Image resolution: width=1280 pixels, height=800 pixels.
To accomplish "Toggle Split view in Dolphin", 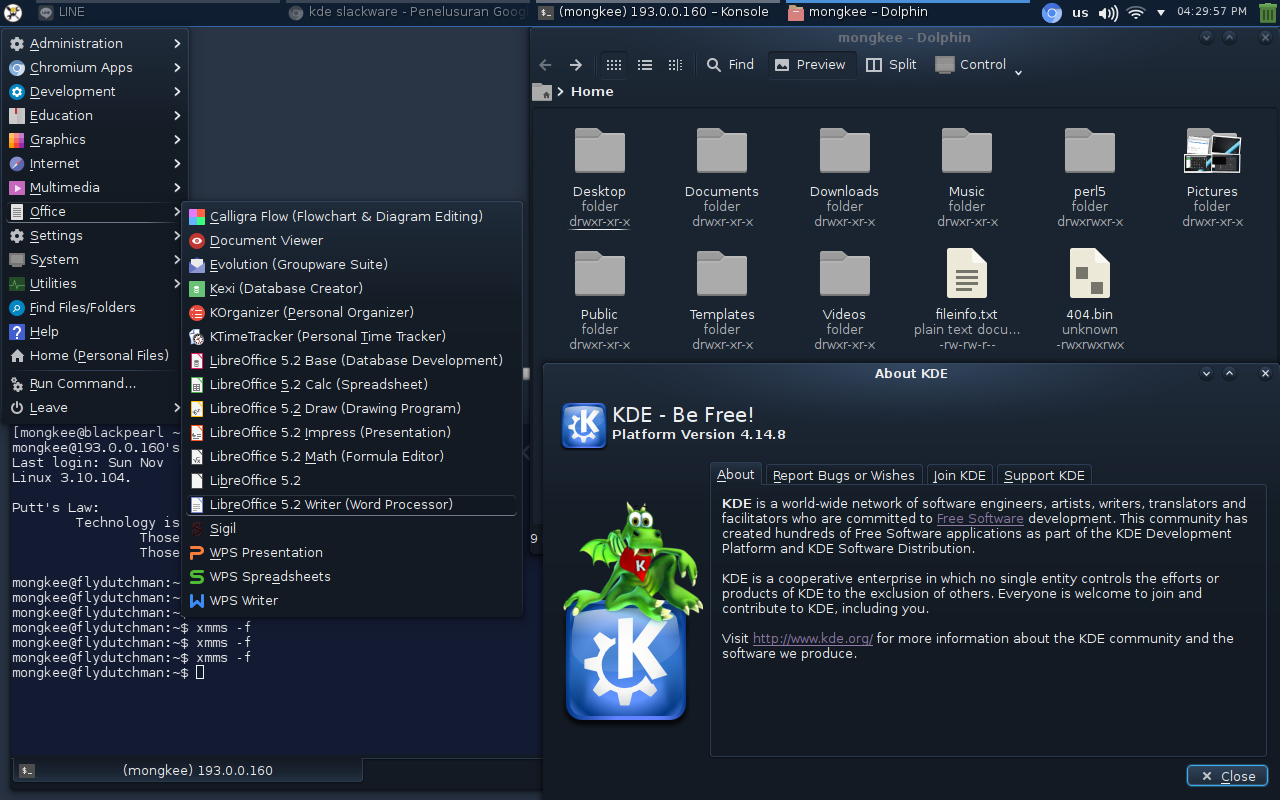I will tap(891, 65).
